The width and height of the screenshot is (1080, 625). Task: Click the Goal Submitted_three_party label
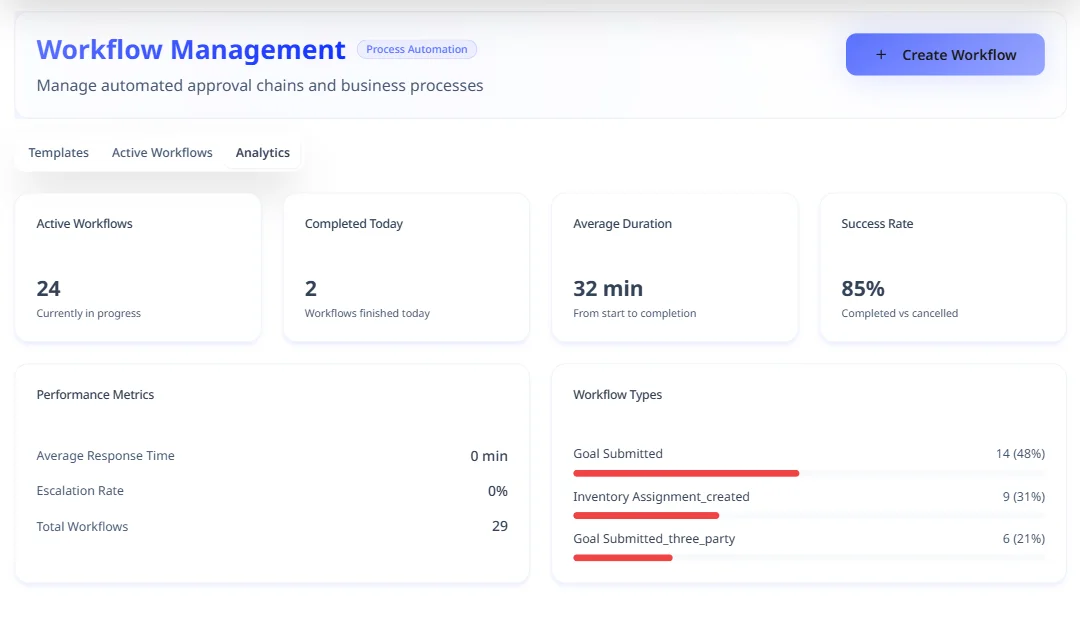654,538
